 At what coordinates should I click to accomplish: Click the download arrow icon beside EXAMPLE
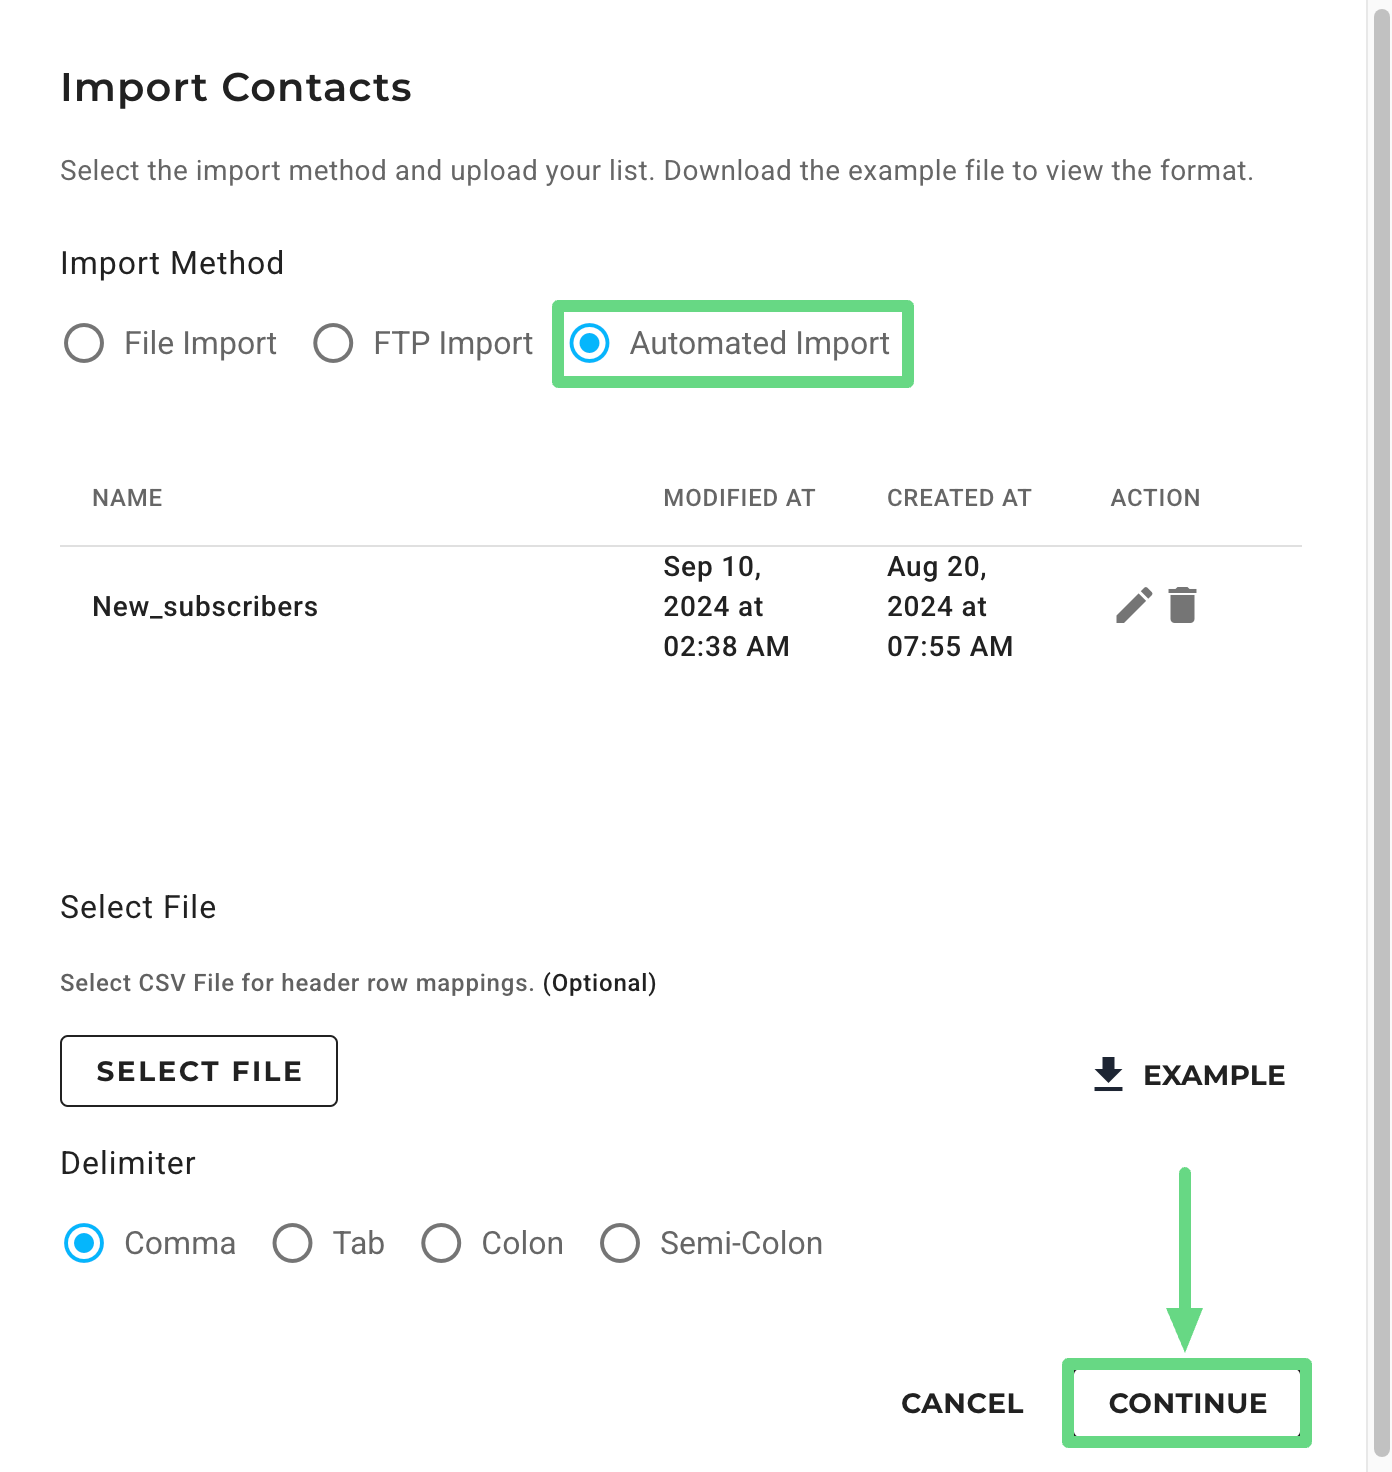coord(1108,1074)
